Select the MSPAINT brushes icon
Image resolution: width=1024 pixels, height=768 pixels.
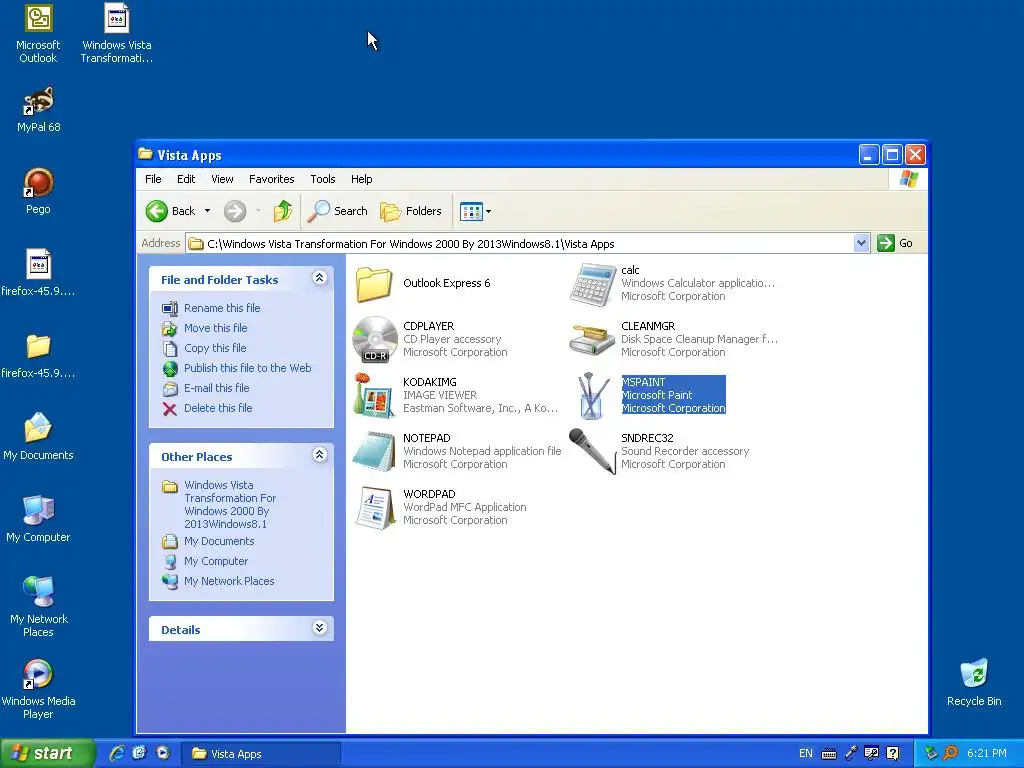[x=592, y=395]
